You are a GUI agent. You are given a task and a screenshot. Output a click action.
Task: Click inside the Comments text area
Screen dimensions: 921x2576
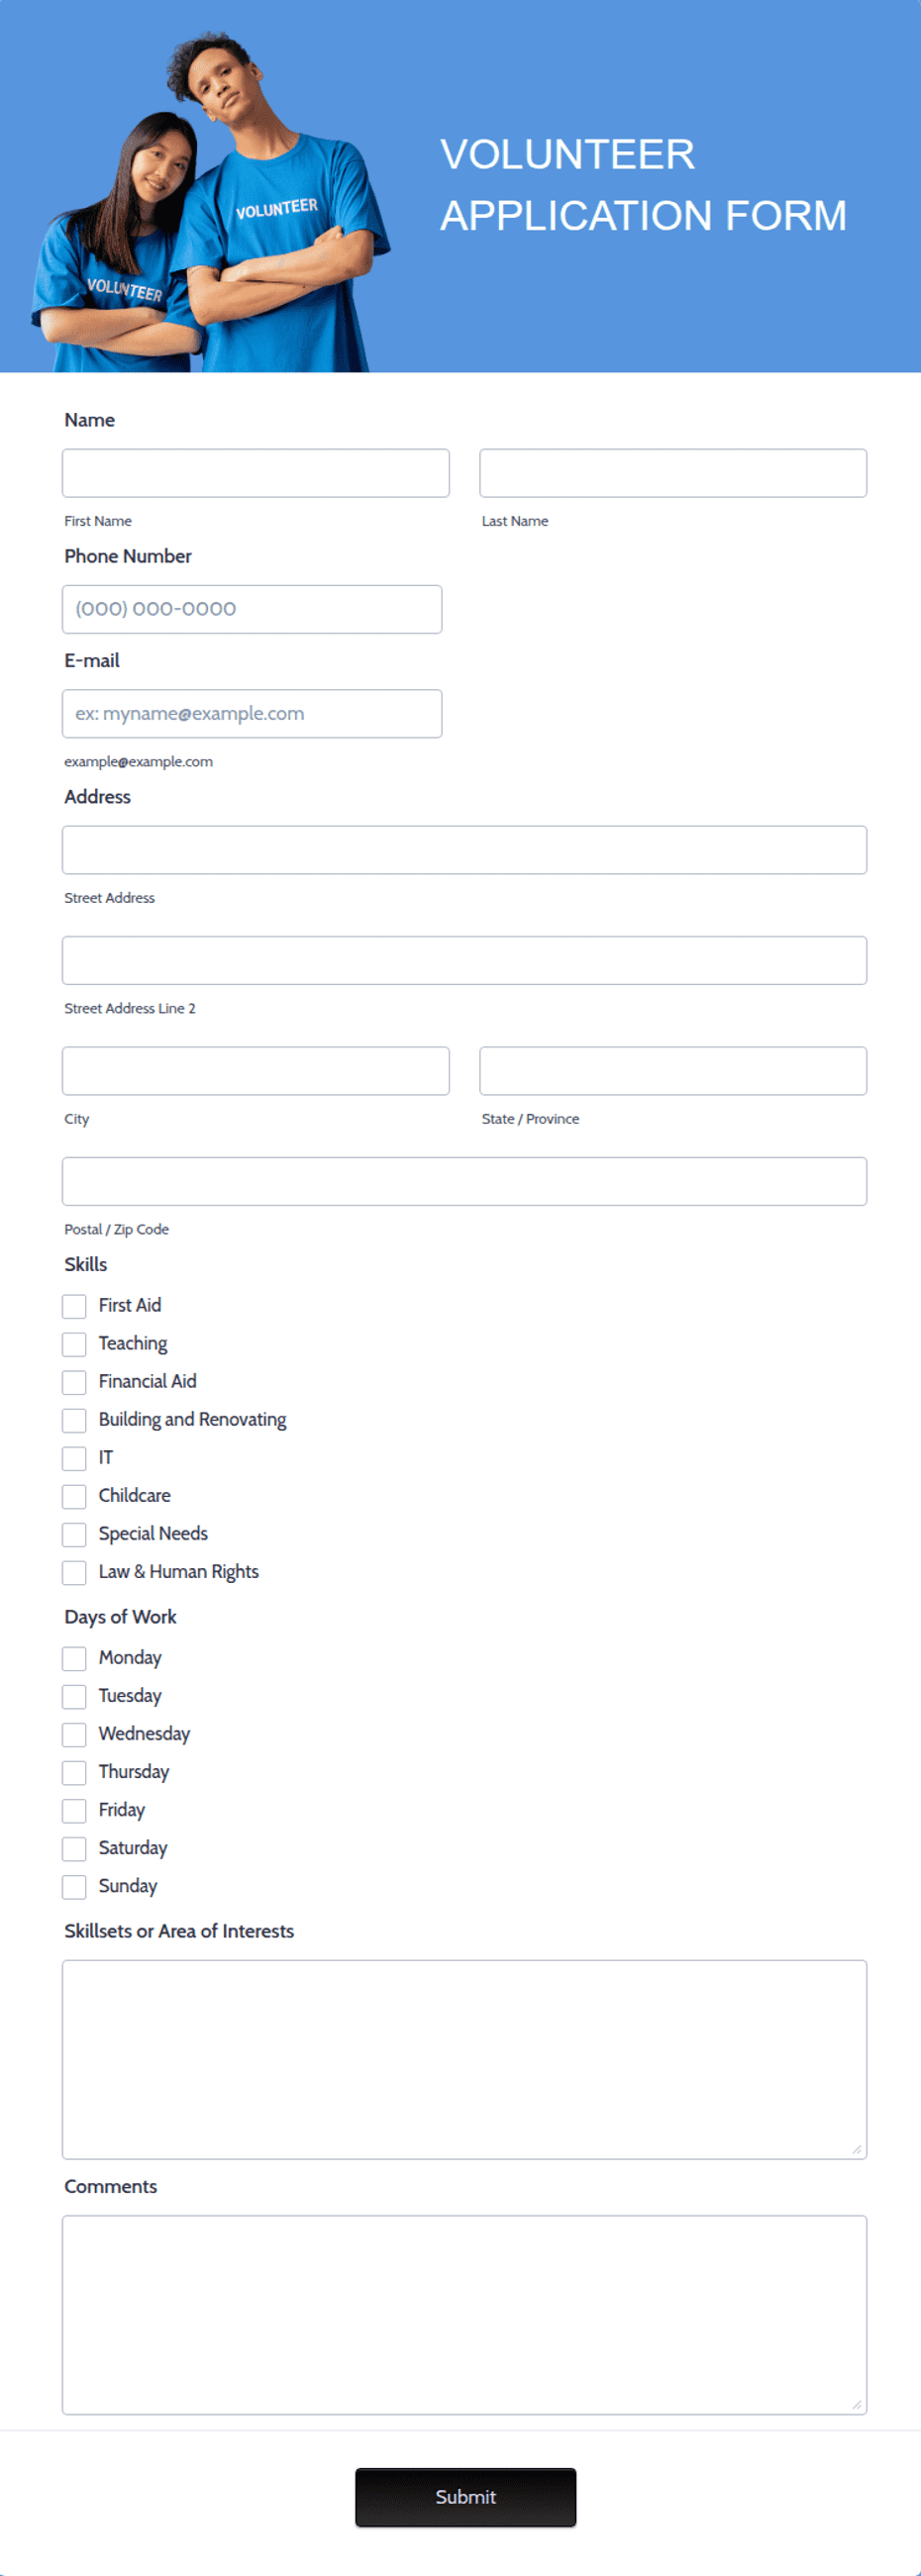[x=464, y=2314]
